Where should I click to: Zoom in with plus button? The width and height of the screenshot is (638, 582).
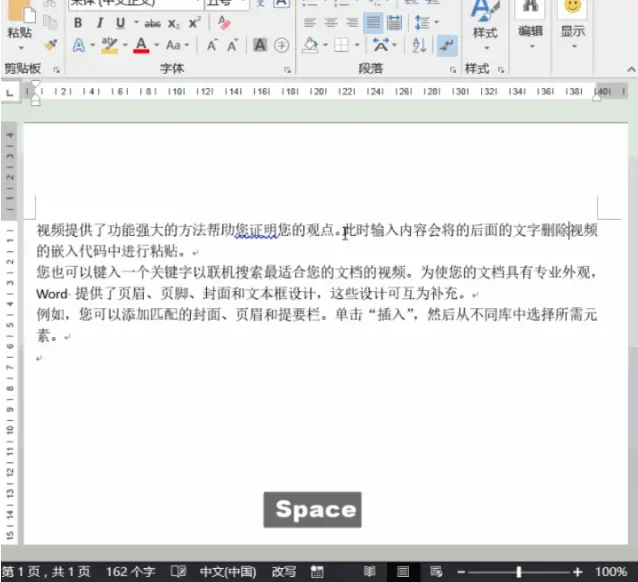[x=577, y=572]
